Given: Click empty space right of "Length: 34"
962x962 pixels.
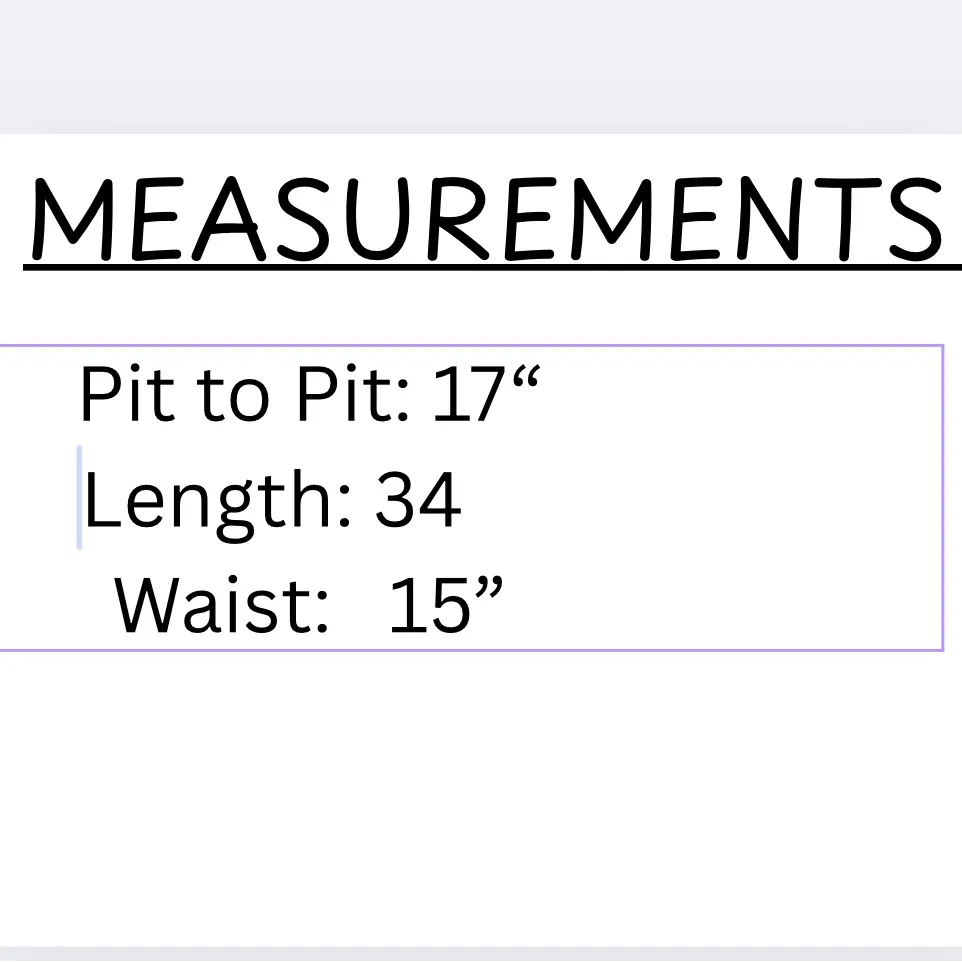Looking at the screenshot, I should 700,502.
